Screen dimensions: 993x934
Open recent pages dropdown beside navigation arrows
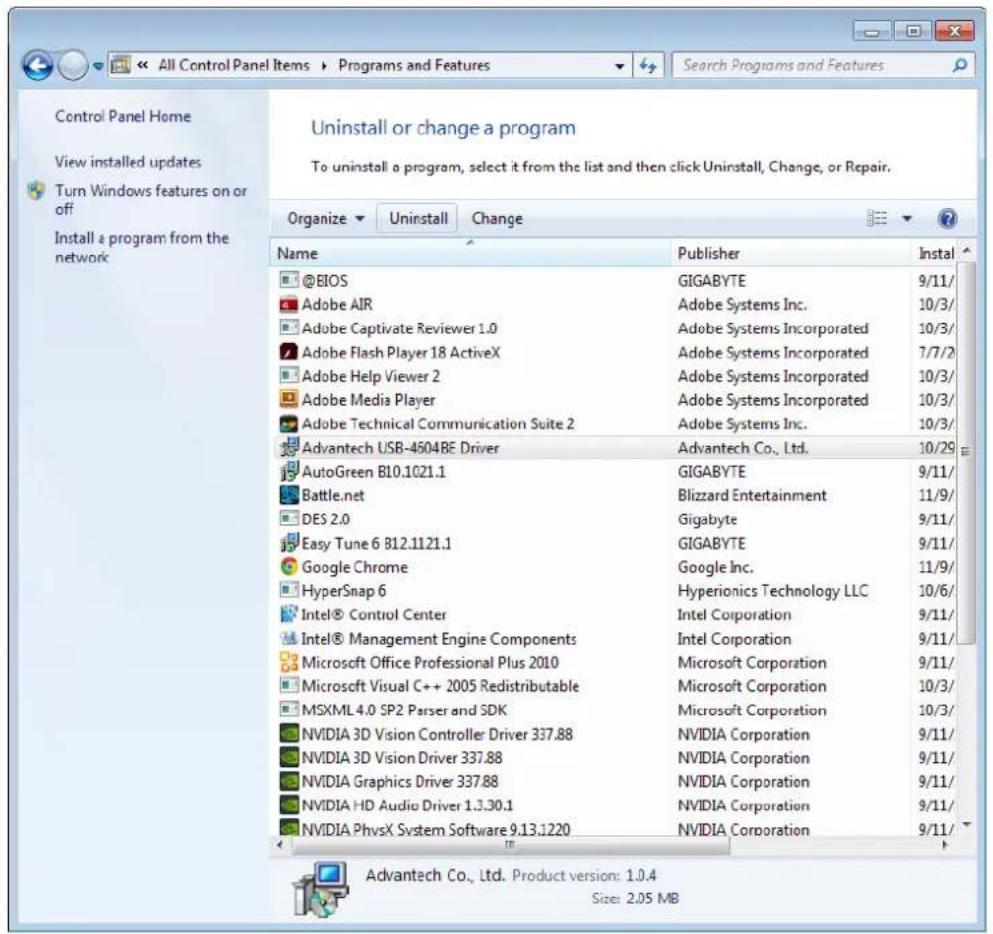[98, 66]
